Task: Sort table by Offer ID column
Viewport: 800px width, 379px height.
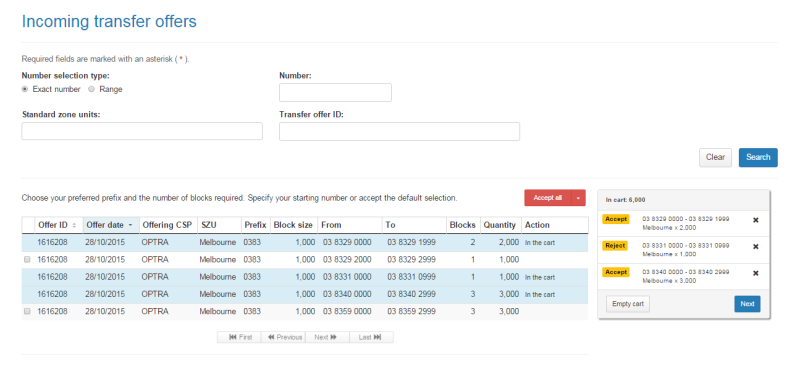Action: point(59,225)
